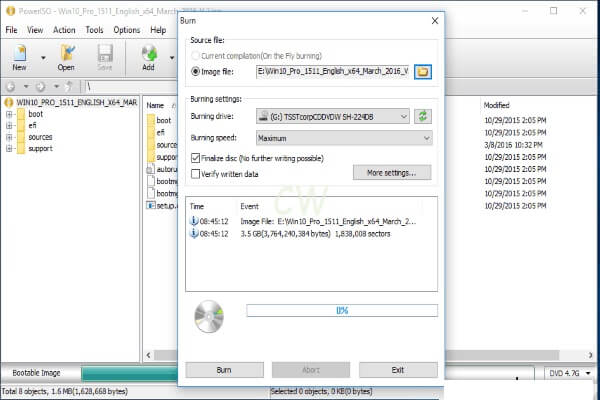Viewport: 600px width, 400px height.
Task: Open the Tools menu
Action: coord(94,30)
